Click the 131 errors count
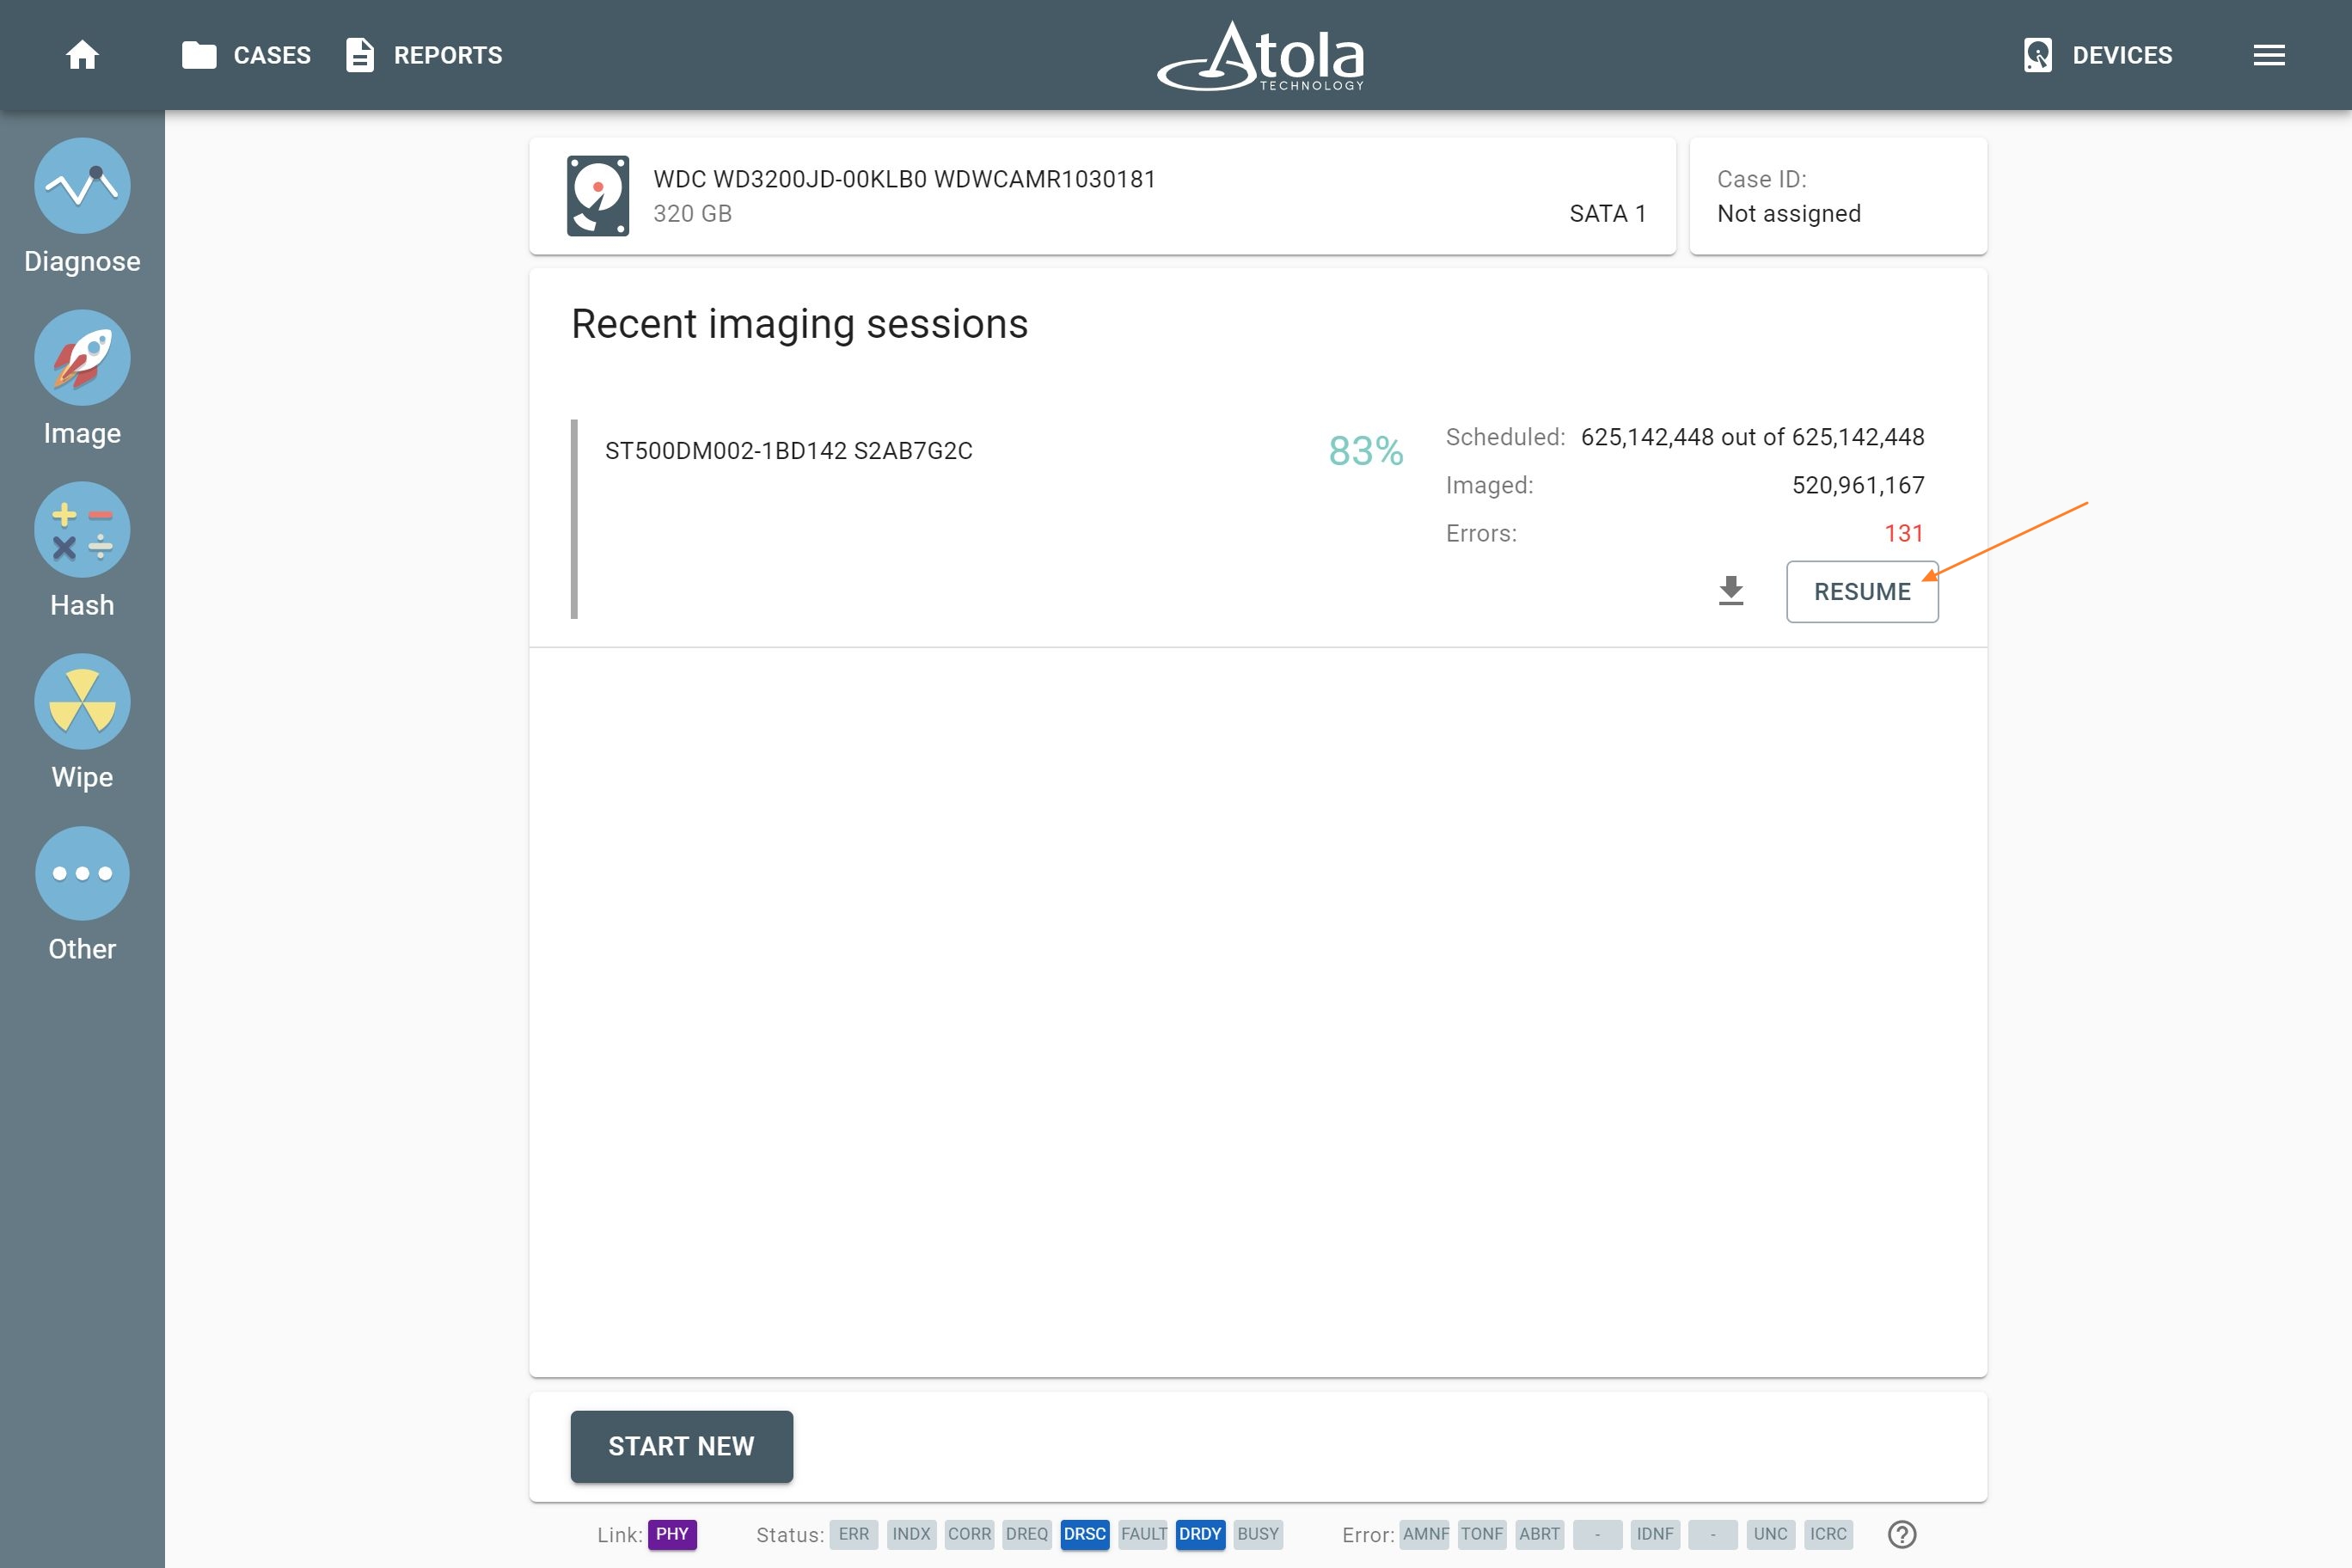This screenshot has height=1568, width=2352. click(x=1904, y=534)
